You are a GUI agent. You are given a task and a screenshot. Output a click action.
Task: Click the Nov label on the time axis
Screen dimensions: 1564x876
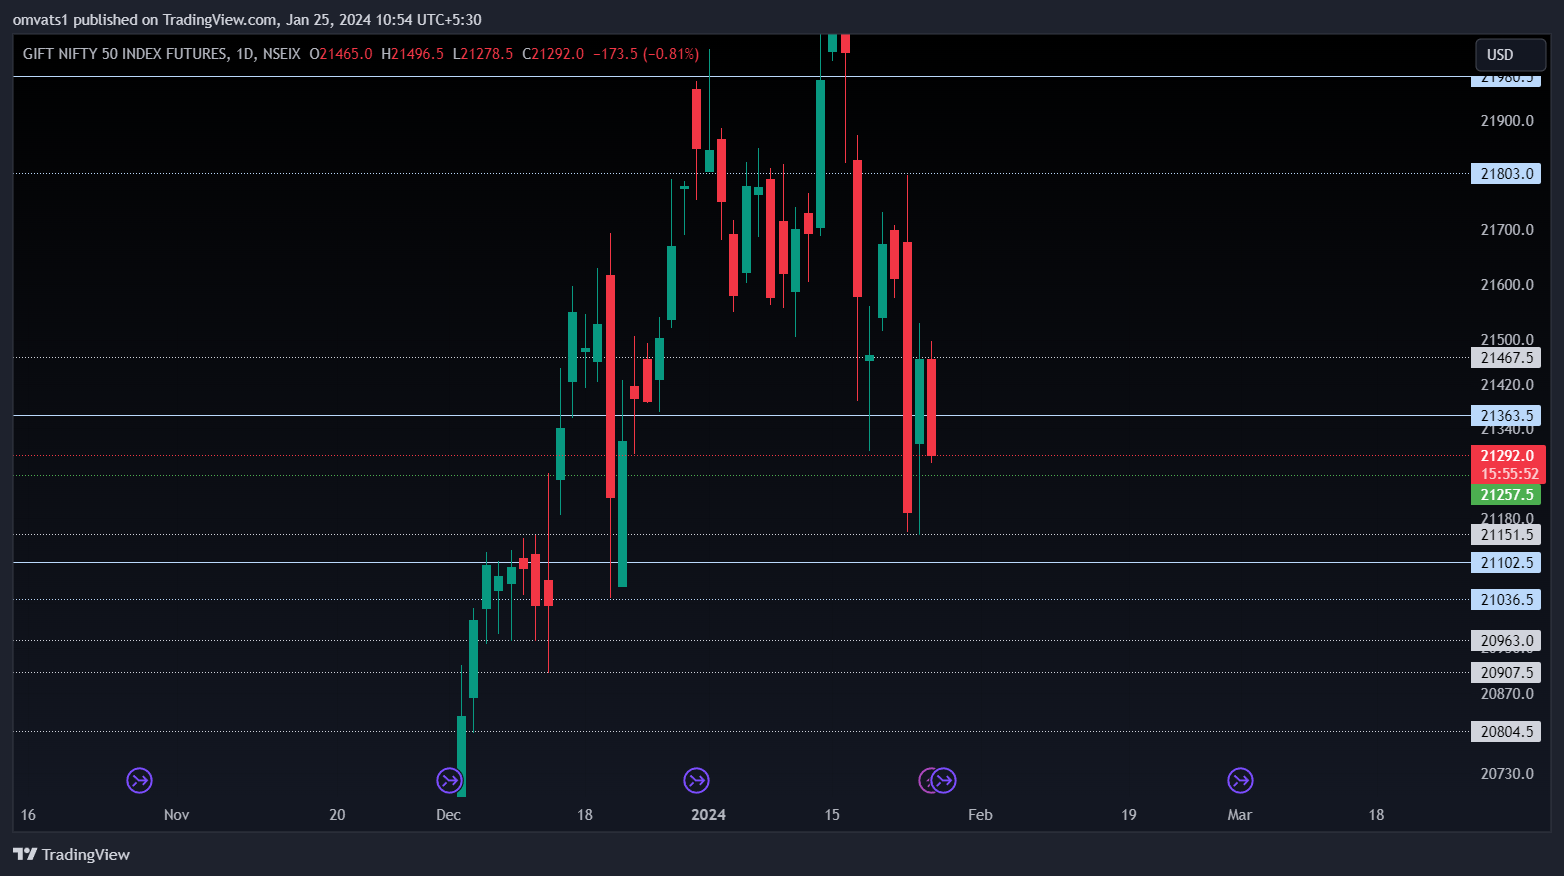click(176, 815)
